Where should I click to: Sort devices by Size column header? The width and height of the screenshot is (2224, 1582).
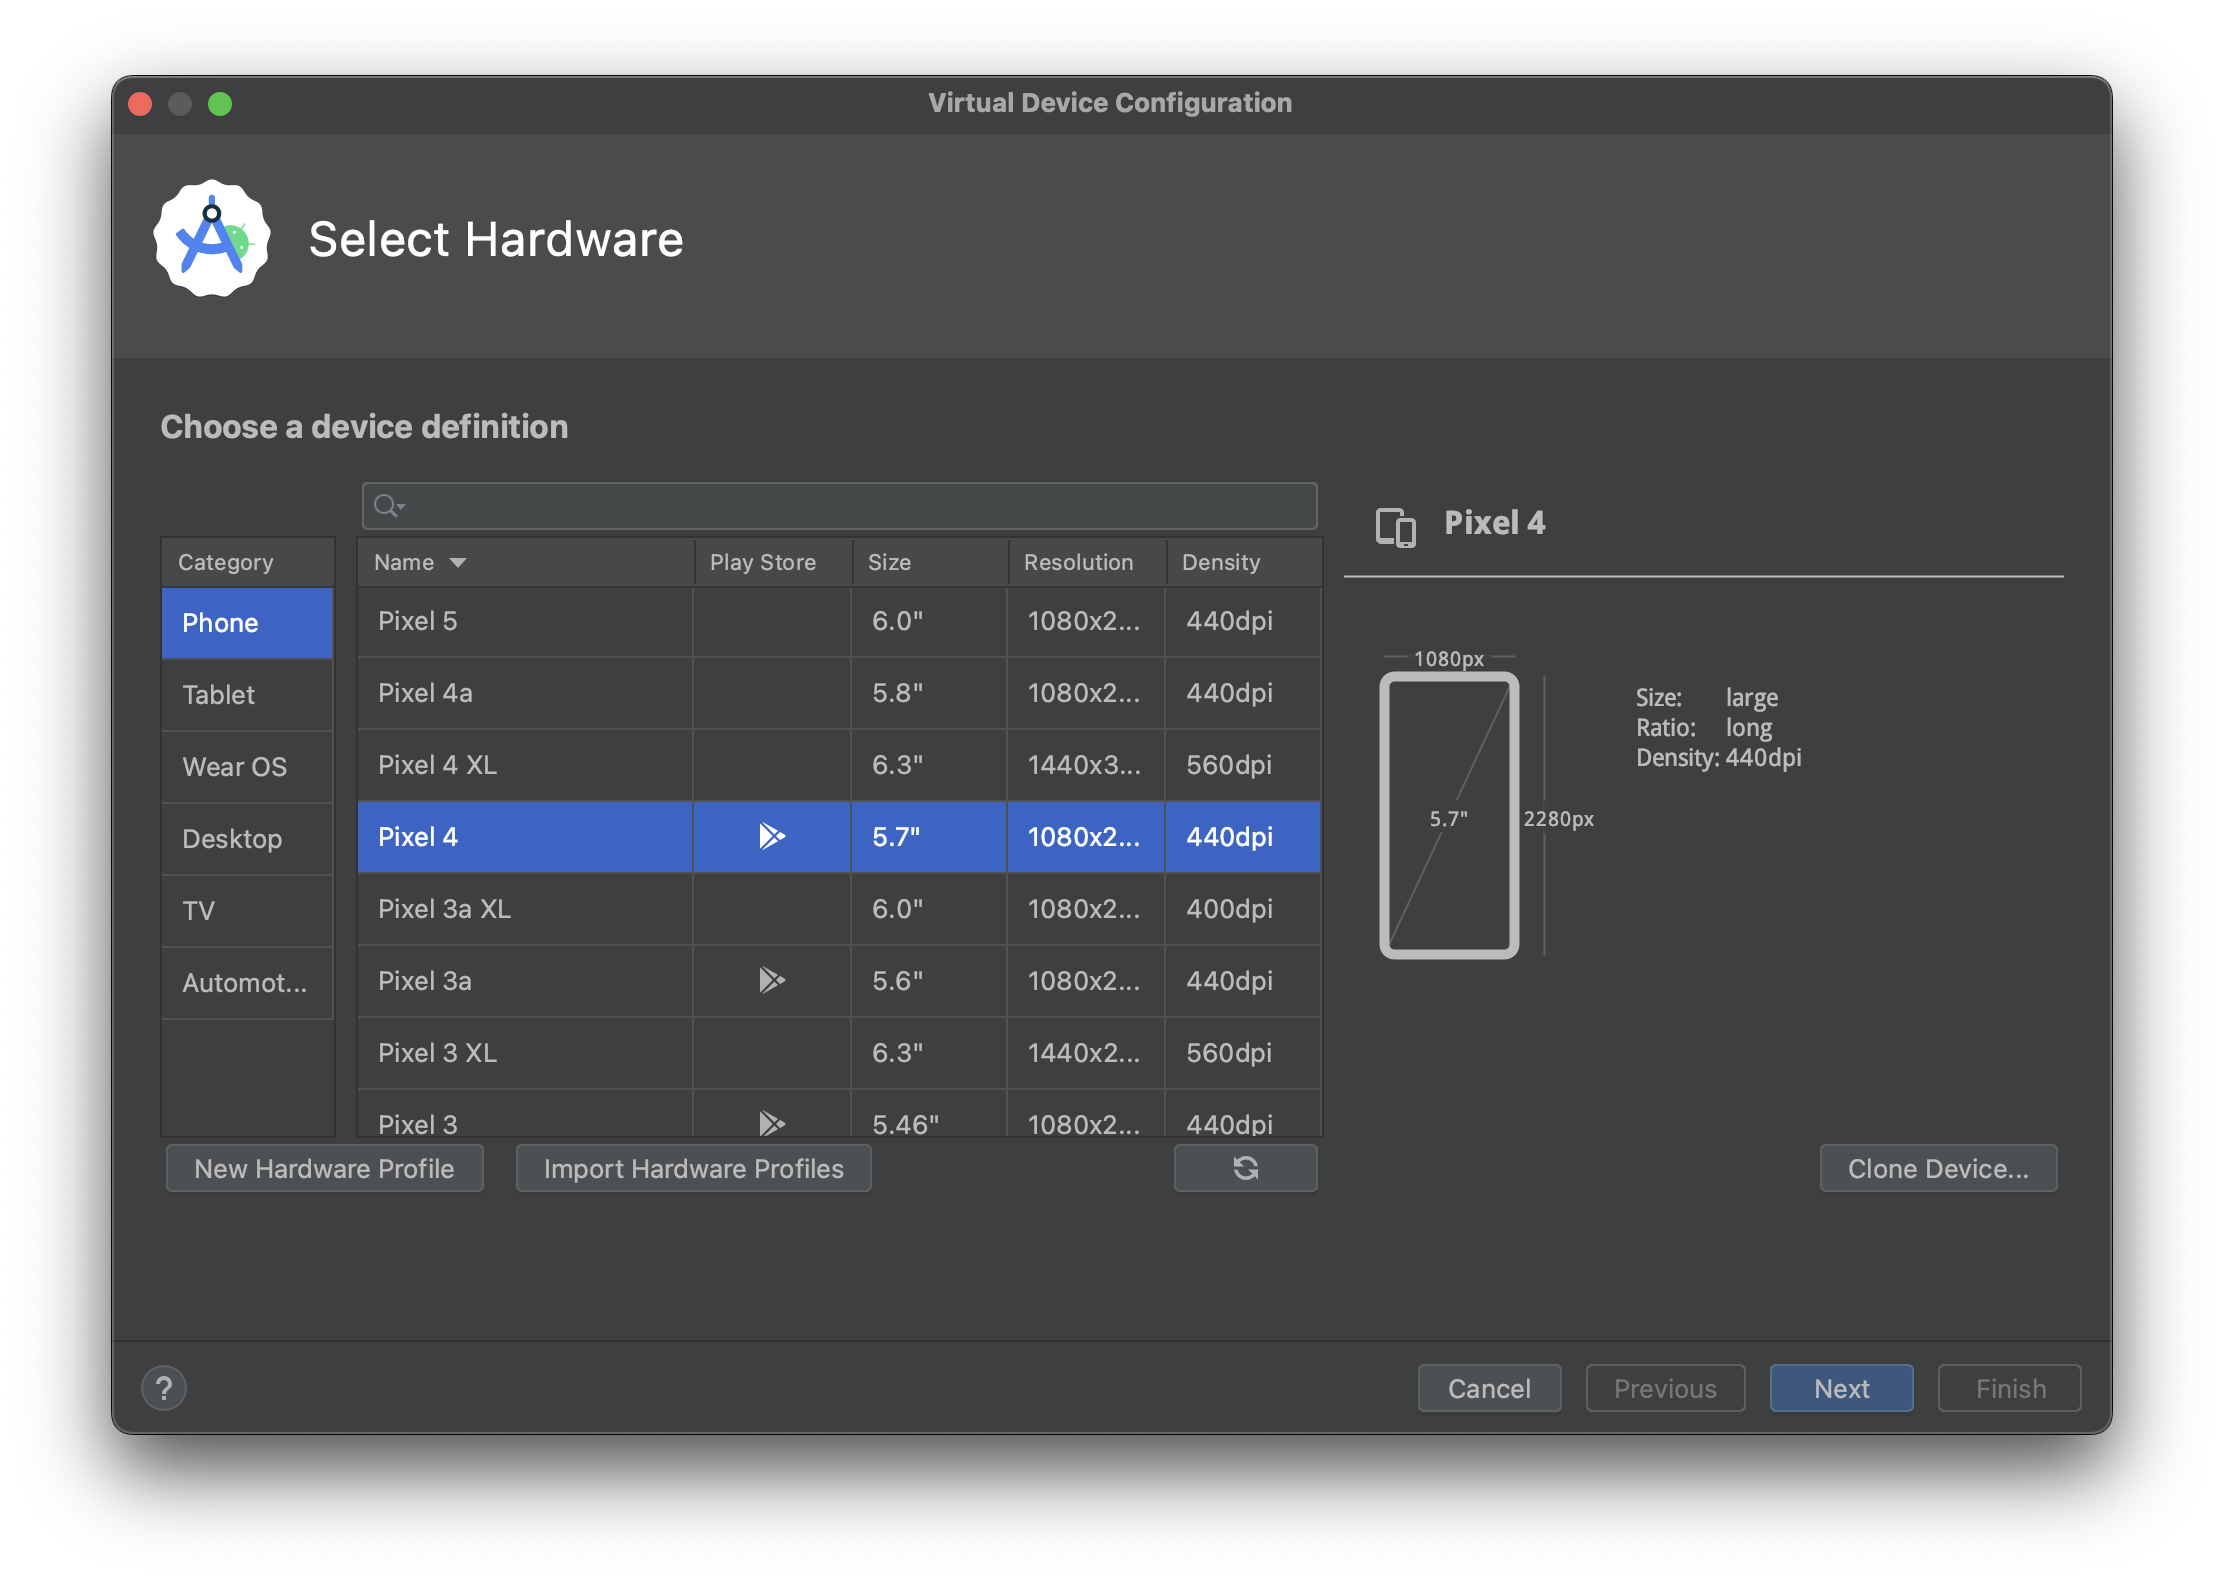click(x=889, y=563)
